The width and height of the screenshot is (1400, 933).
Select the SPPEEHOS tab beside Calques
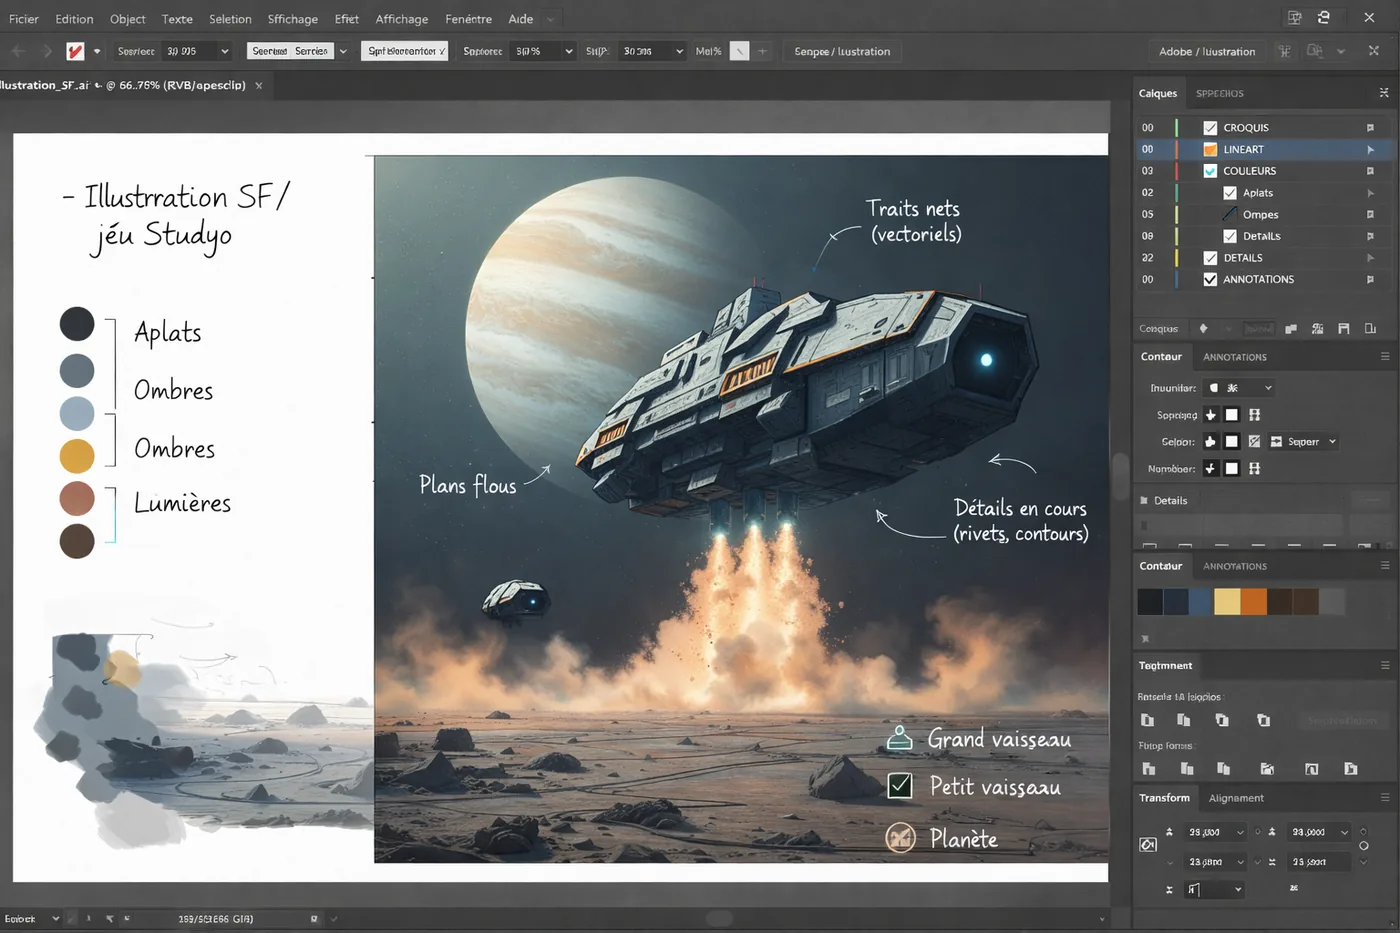1220,94
